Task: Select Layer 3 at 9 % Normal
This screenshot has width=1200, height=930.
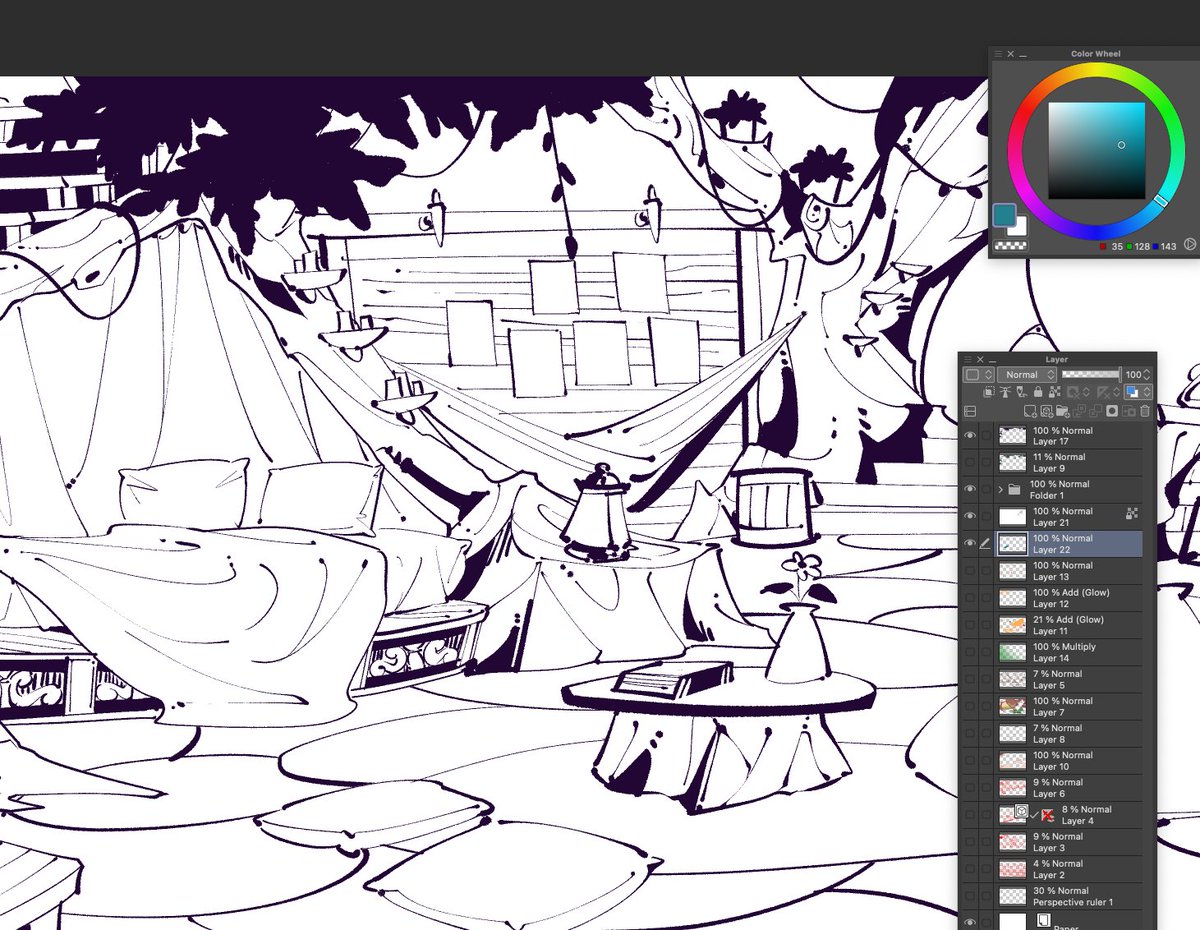Action: point(1070,842)
